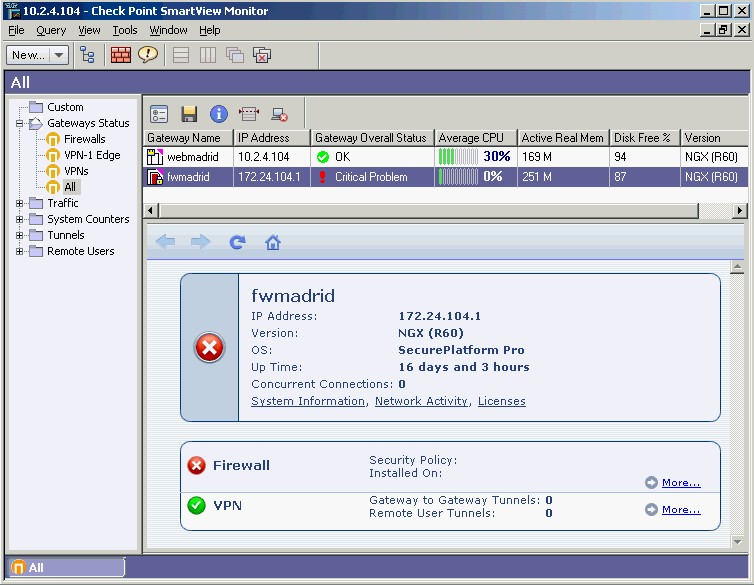This screenshot has height=585, width=754.
Task: Select VPN-1 Edge in the tree
Action: [92, 155]
